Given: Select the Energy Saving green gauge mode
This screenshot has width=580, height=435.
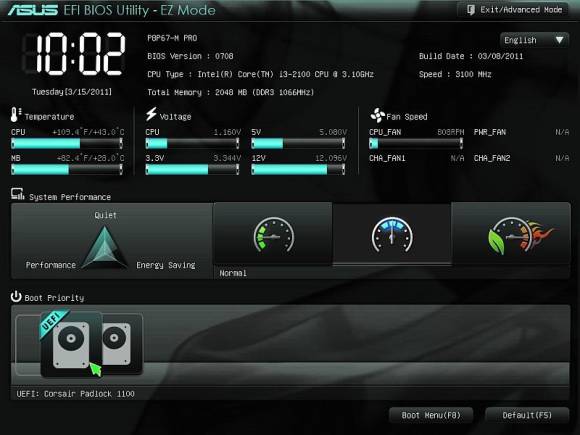Looking at the screenshot, I should pyautogui.click(x=273, y=235).
